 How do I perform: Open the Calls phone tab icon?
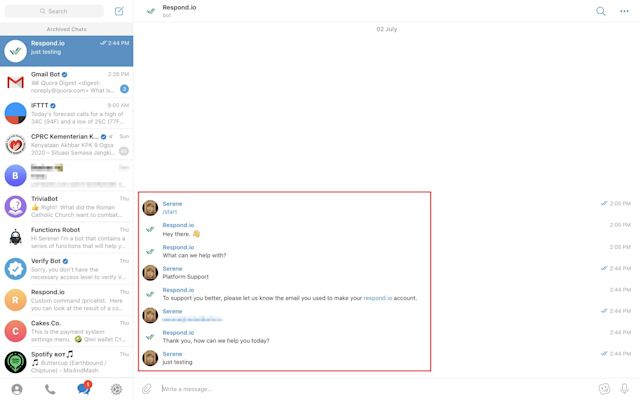(x=50, y=389)
